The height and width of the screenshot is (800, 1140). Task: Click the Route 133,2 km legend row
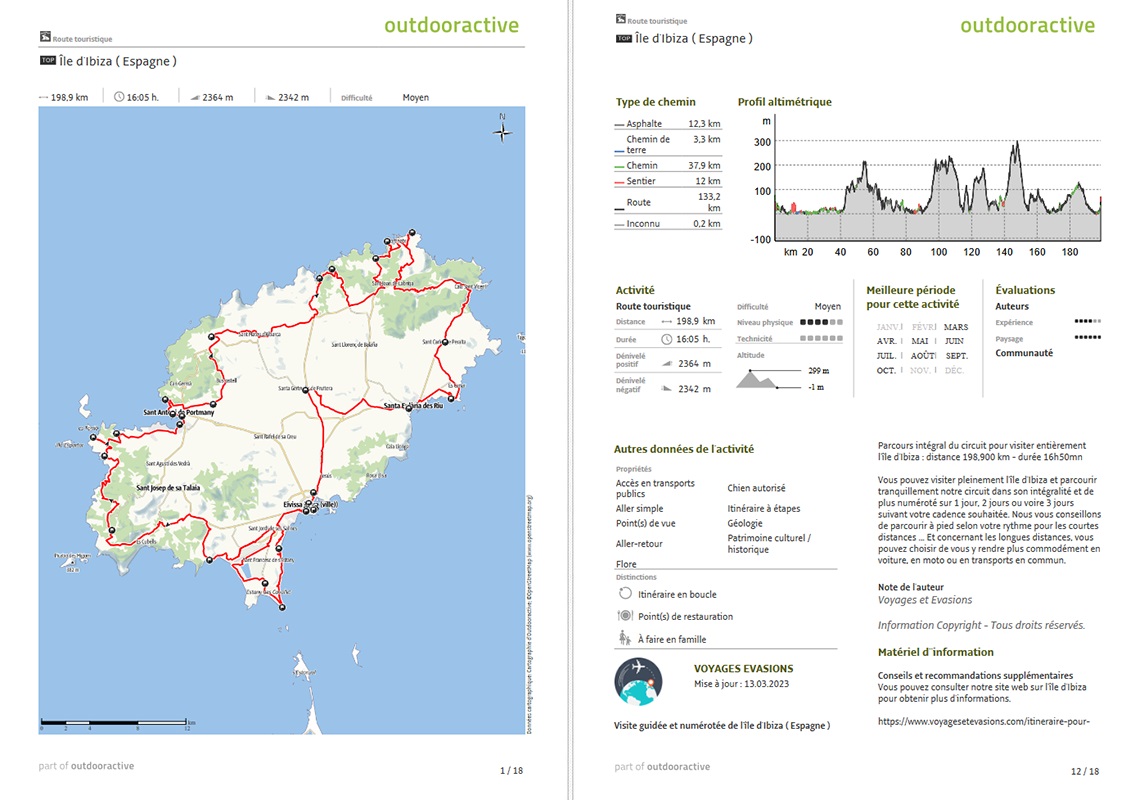[667, 202]
